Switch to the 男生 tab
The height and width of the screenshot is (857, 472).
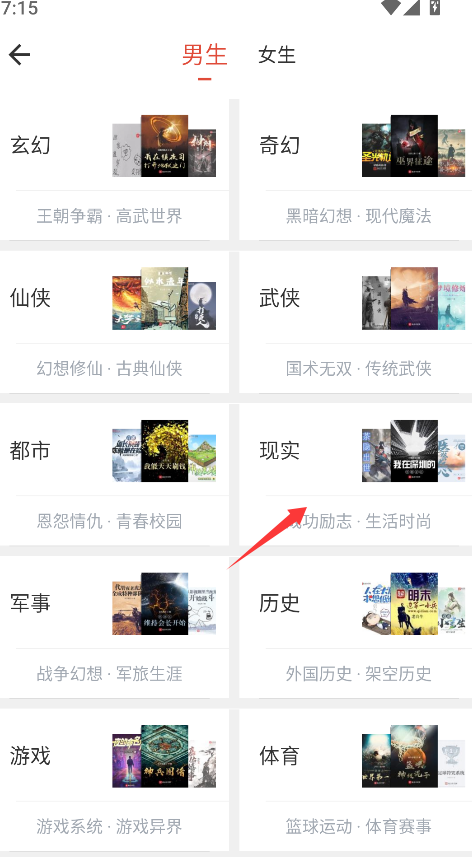click(204, 55)
